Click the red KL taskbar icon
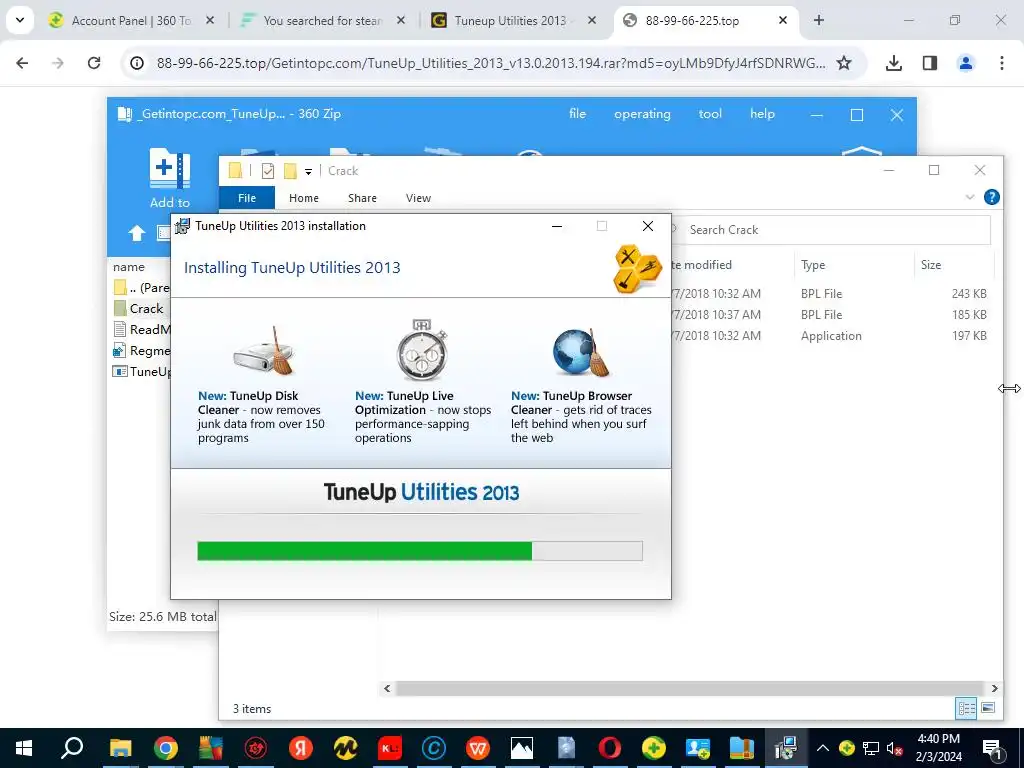 (389, 748)
